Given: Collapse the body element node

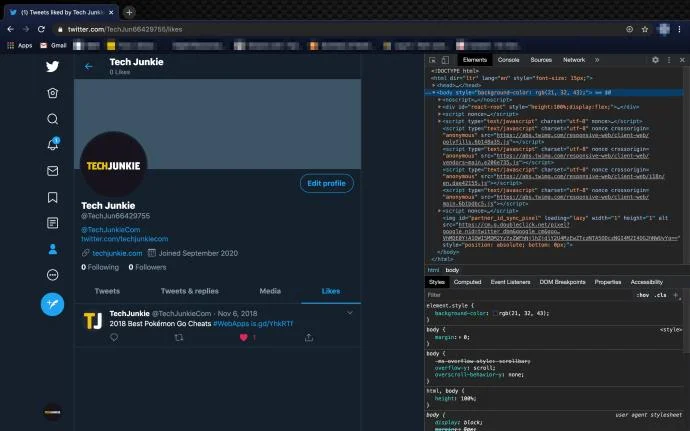Looking at the screenshot, I should tap(433, 92).
